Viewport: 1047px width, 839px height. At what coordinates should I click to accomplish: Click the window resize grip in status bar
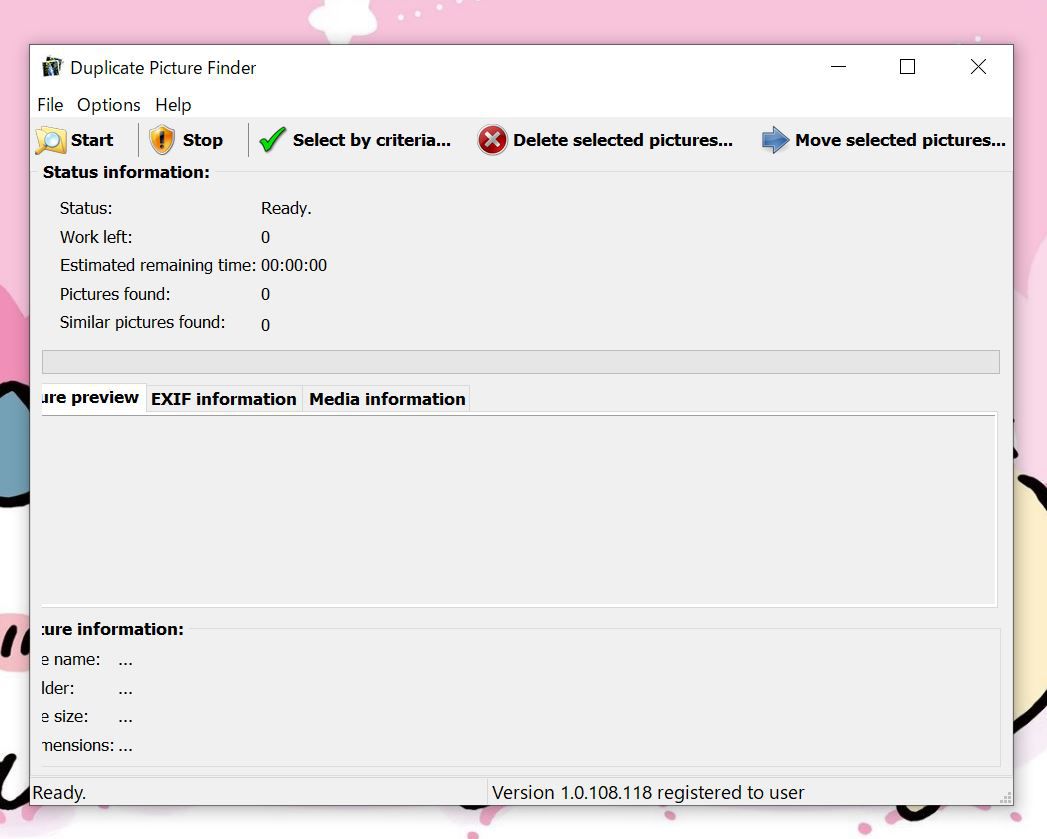coord(1006,798)
